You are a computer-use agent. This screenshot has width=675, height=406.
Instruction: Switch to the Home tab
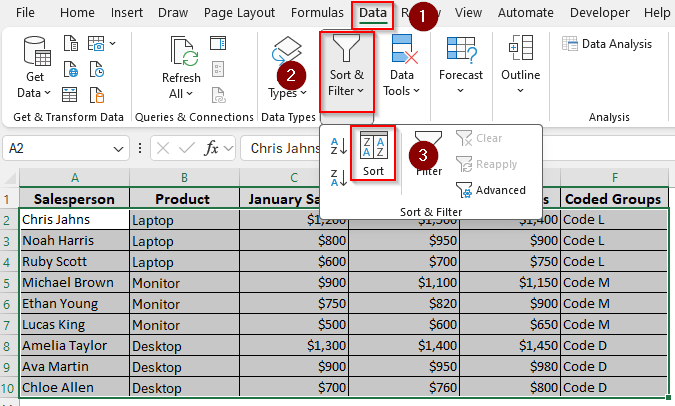[77, 13]
